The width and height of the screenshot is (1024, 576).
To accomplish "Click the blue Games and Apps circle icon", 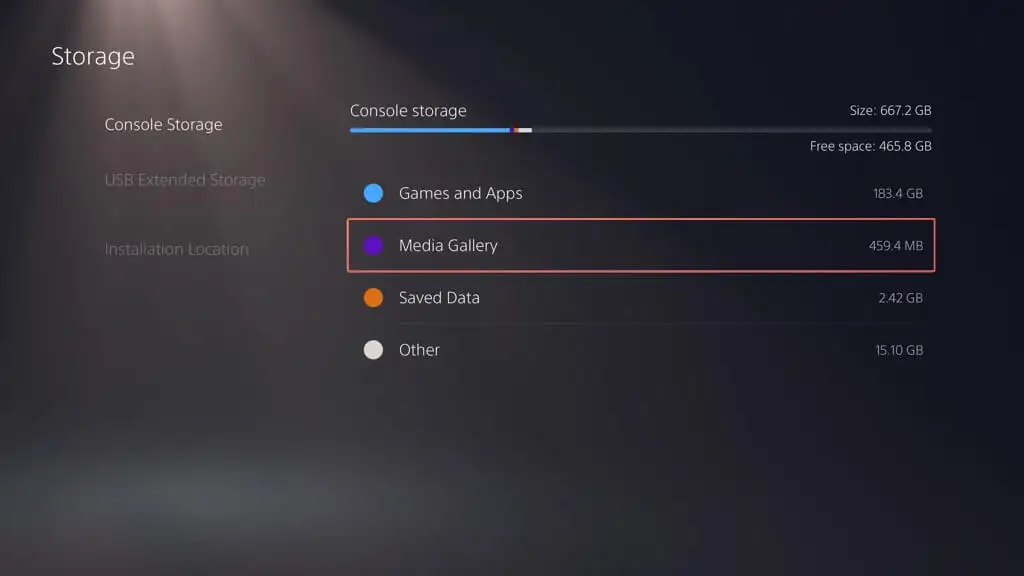I will point(374,193).
